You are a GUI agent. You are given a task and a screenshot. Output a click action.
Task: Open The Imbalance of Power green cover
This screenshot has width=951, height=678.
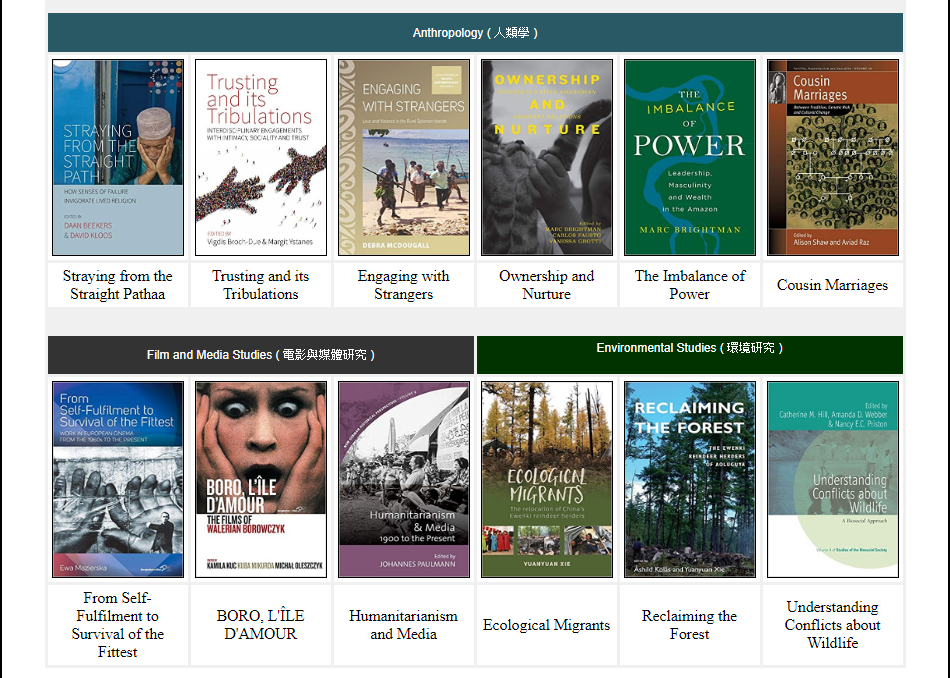pos(690,158)
